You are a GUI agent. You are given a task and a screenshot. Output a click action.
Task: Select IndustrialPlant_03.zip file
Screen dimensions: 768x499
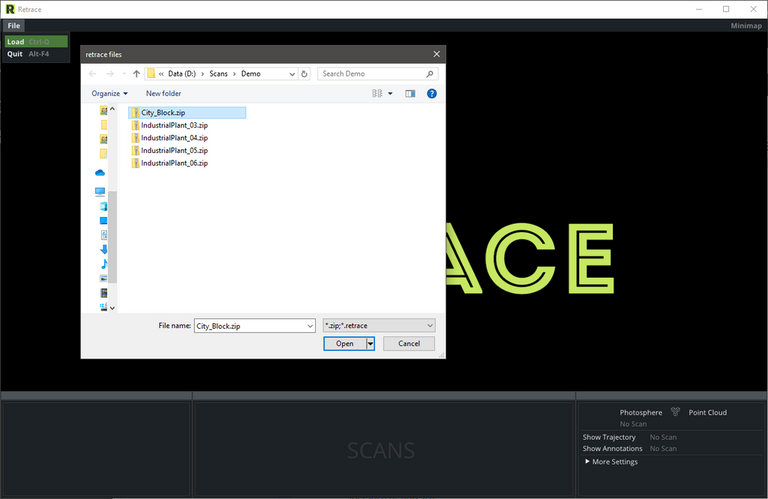coord(169,125)
